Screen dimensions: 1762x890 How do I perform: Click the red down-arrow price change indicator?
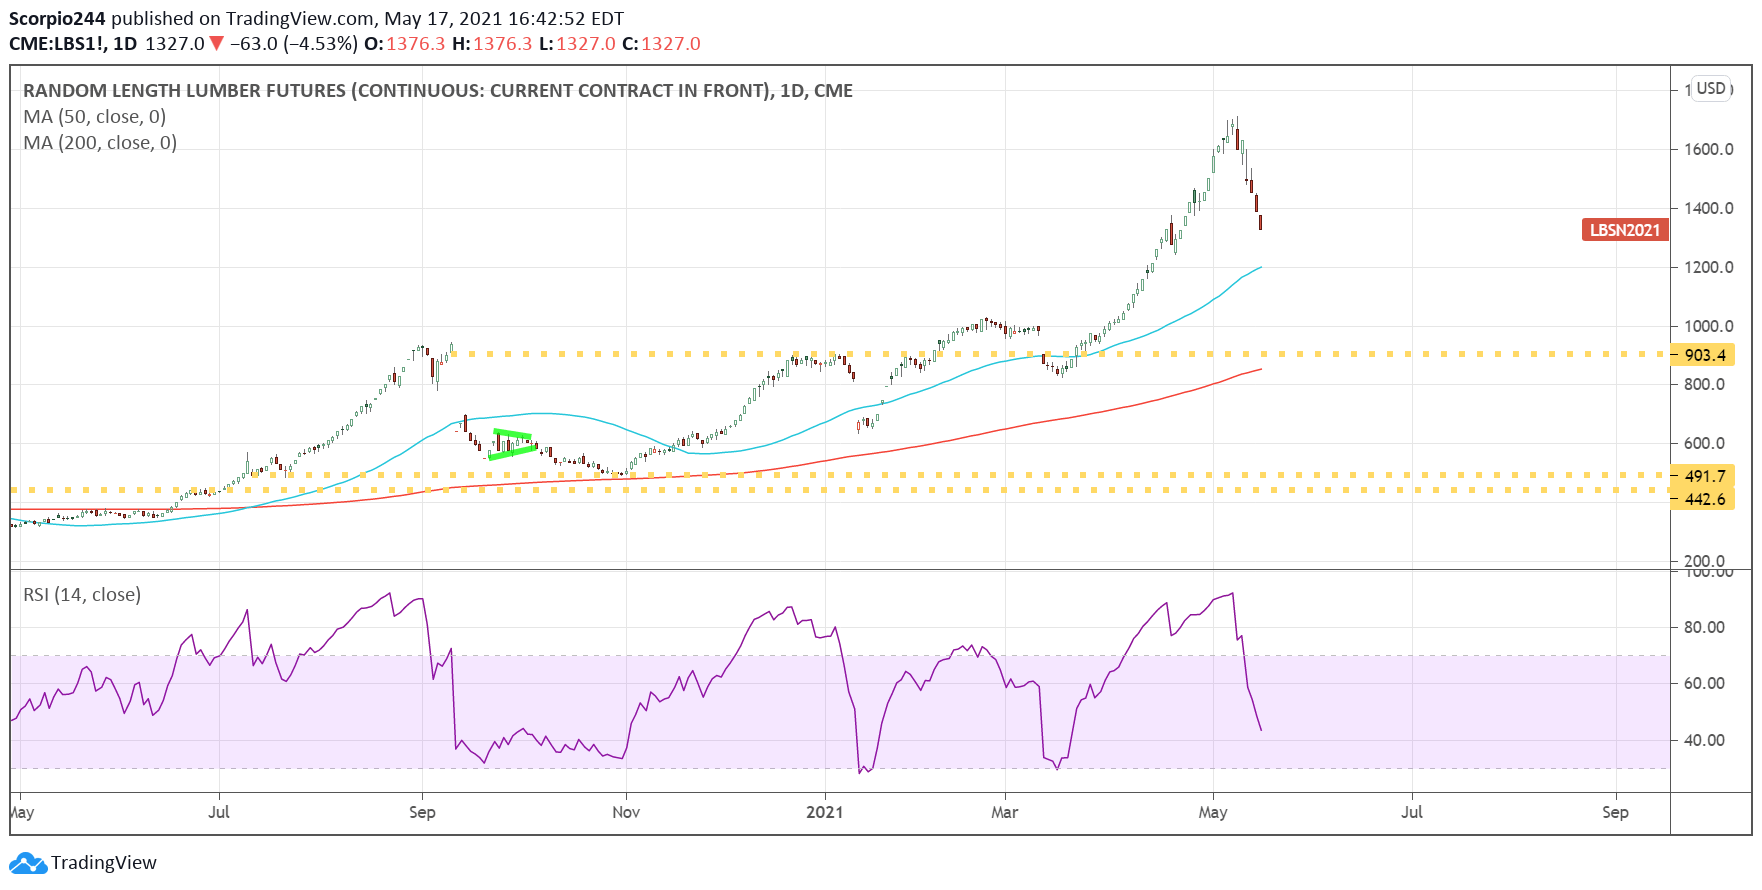[x=216, y=44]
